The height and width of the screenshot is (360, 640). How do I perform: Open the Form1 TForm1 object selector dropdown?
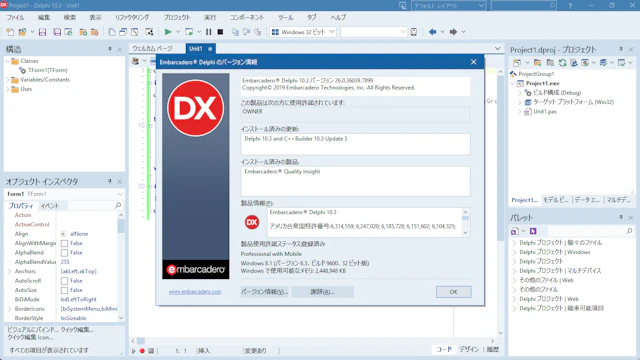[x=120, y=194]
